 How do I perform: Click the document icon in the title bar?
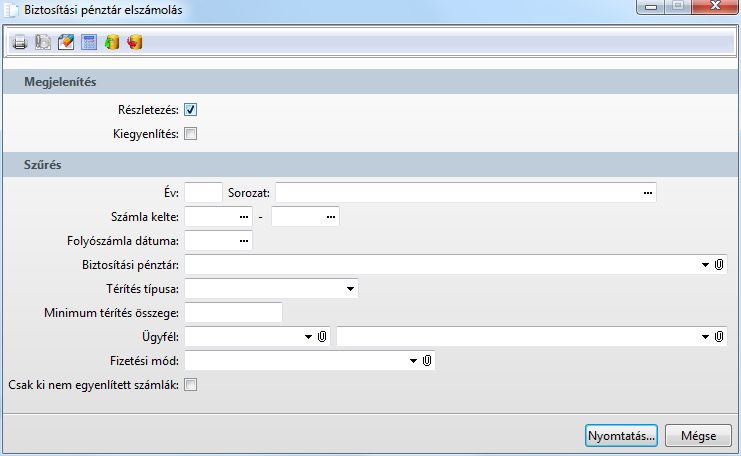pos(10,10)
